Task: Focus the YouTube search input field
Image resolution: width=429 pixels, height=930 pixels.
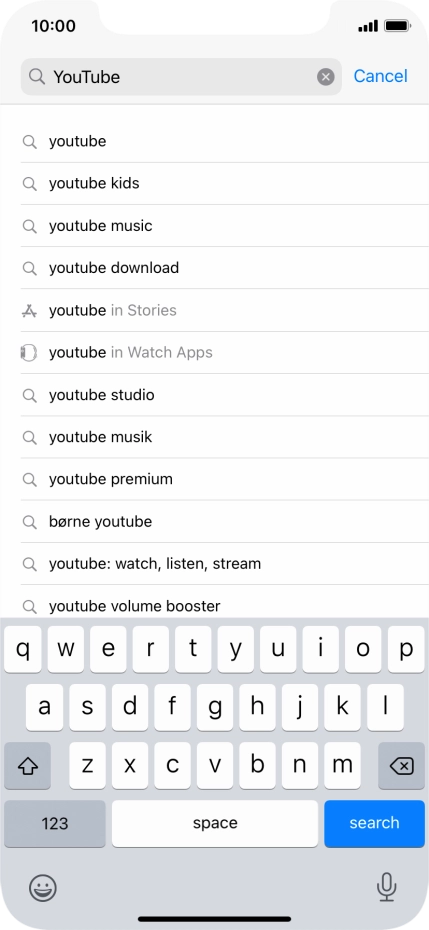Action: click(181, 77)
